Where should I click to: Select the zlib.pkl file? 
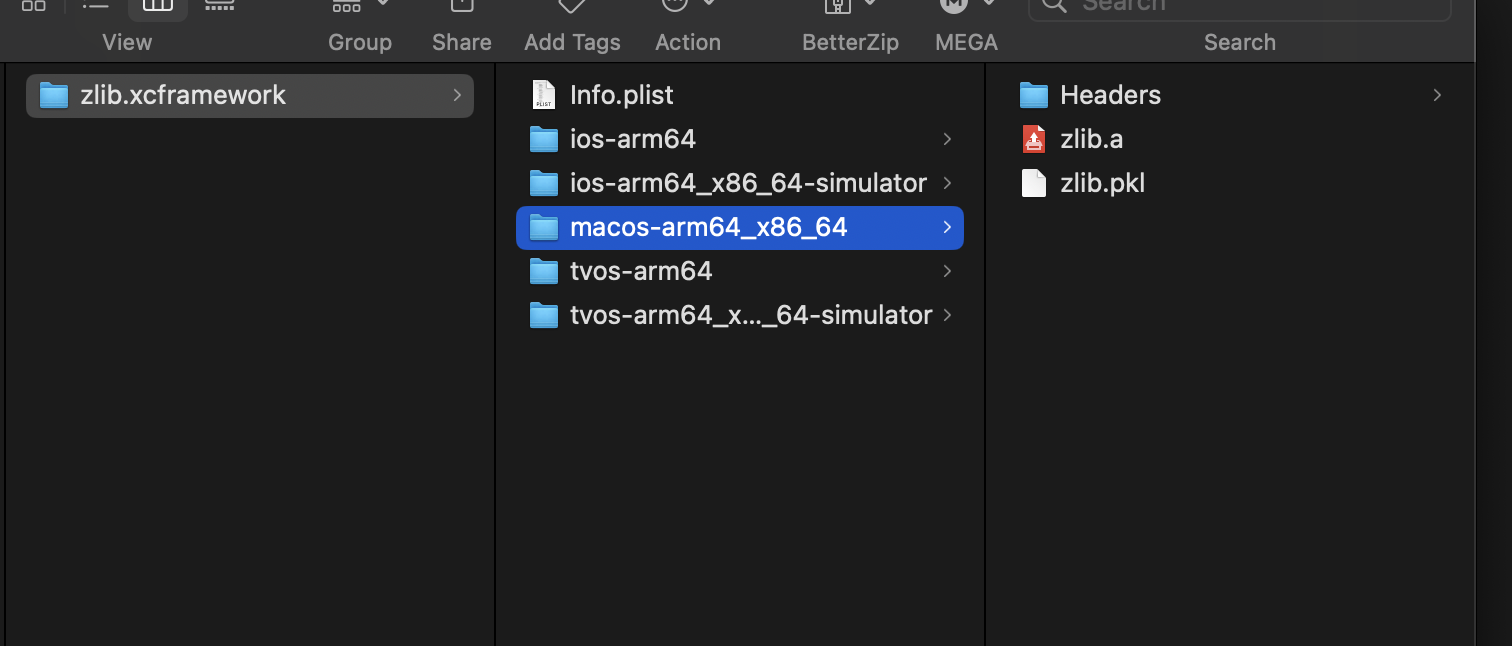pyautogui.click(x=1102, y=183)
